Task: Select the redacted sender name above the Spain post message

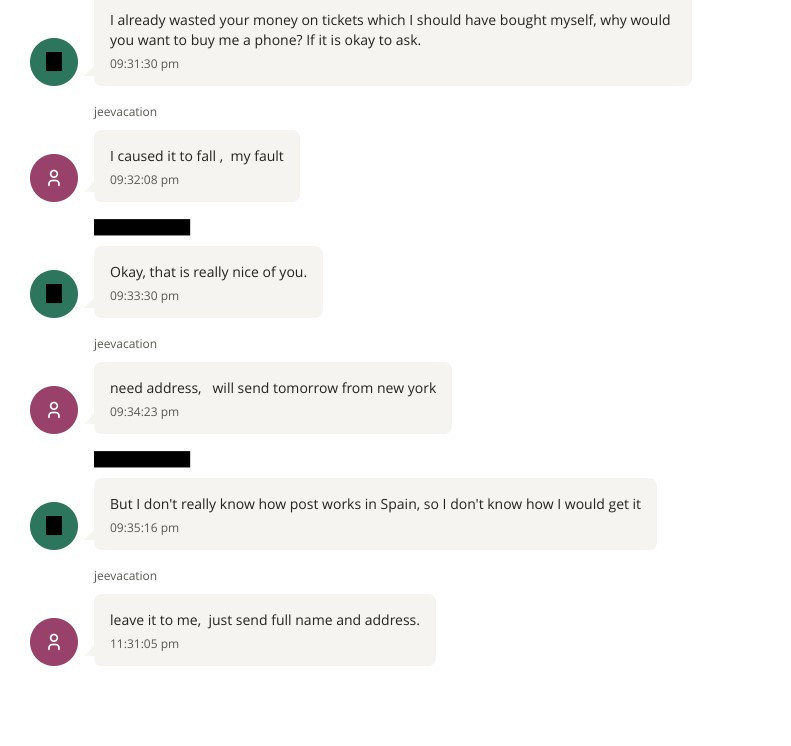Action: click(142, 459)
